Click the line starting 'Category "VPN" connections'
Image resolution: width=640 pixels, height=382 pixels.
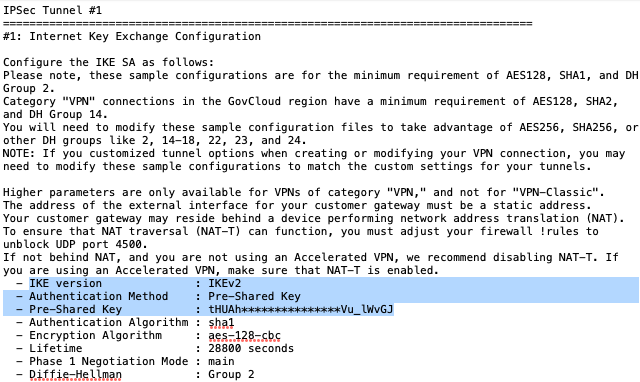pyautogui.click(x=311, y=101)
